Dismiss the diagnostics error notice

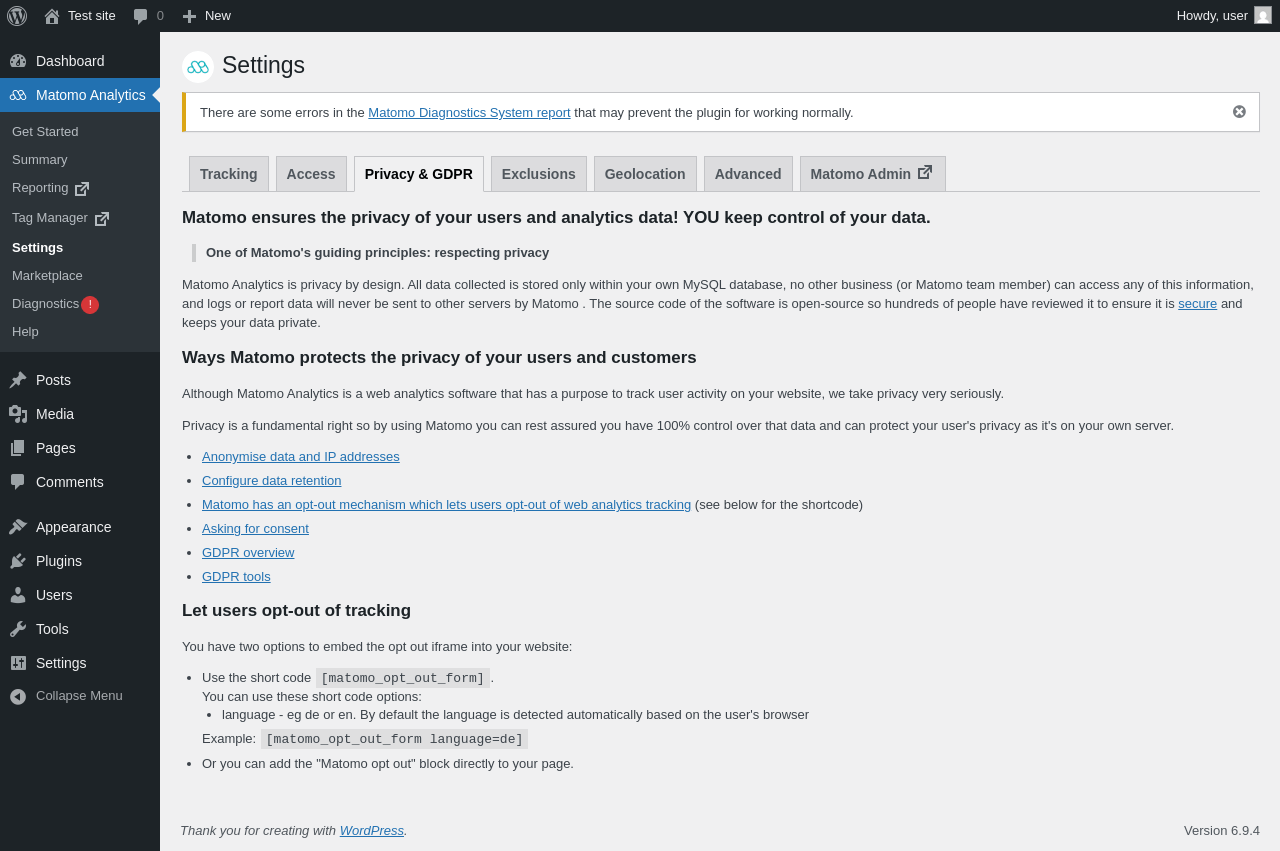[x=1239, y=112]
